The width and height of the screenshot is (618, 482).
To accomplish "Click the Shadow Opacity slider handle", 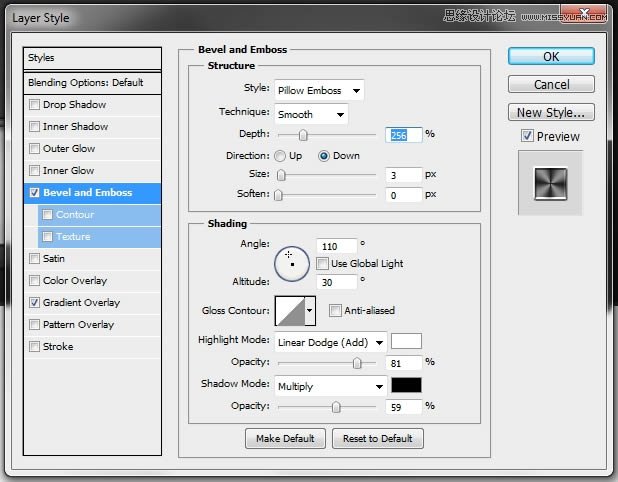I will 336,407.
